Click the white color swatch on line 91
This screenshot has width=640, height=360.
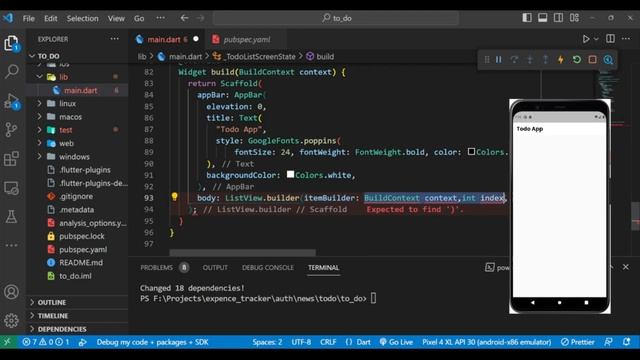click(290, 174)
